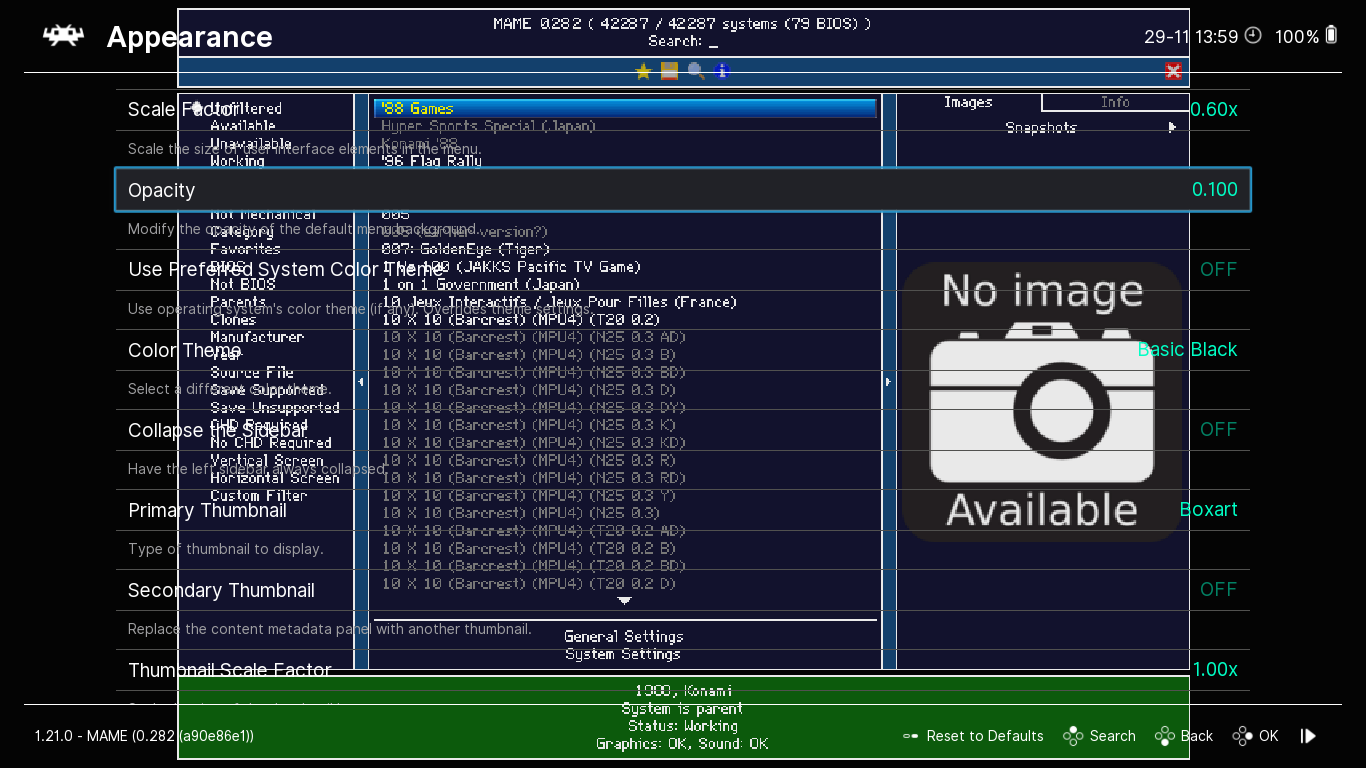Toggle Secondary Thumbnail OFF value
This screenshot has height=768, width=1366.
point(1218,590)
